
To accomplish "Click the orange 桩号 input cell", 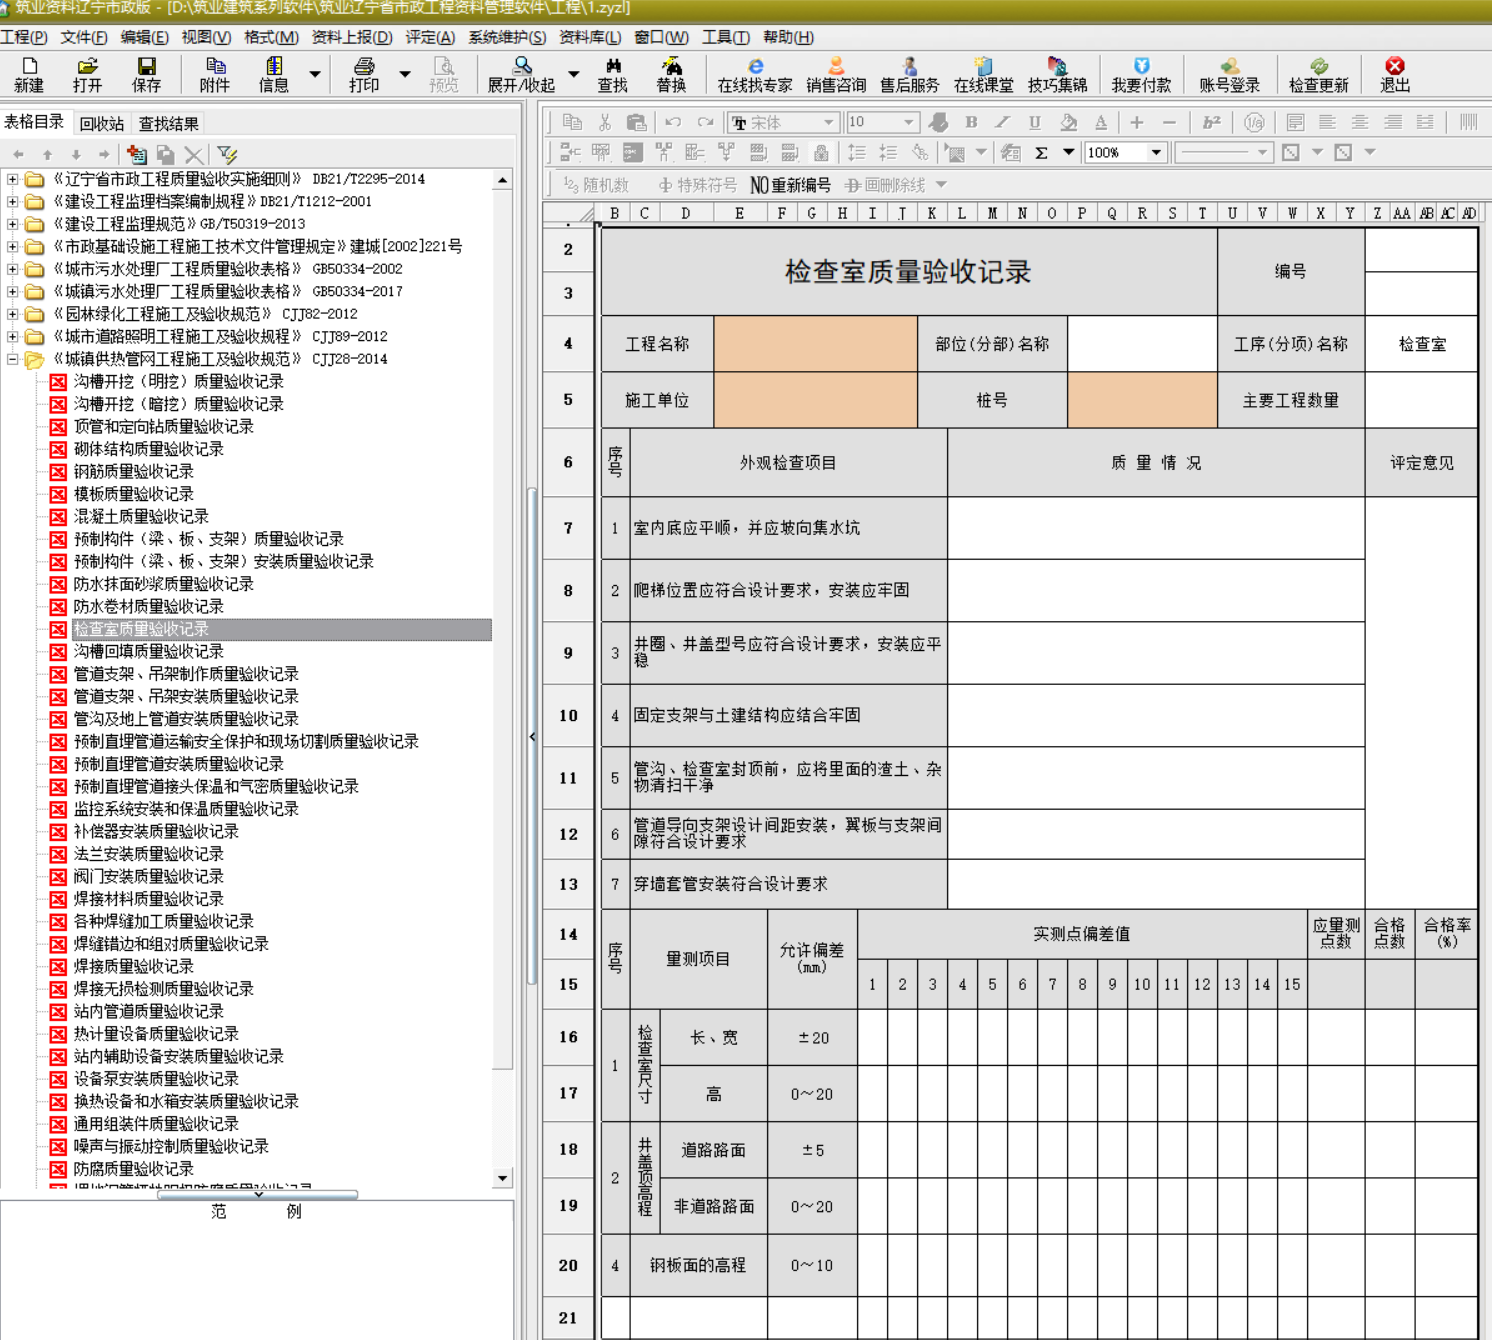I will point(1142,400).
